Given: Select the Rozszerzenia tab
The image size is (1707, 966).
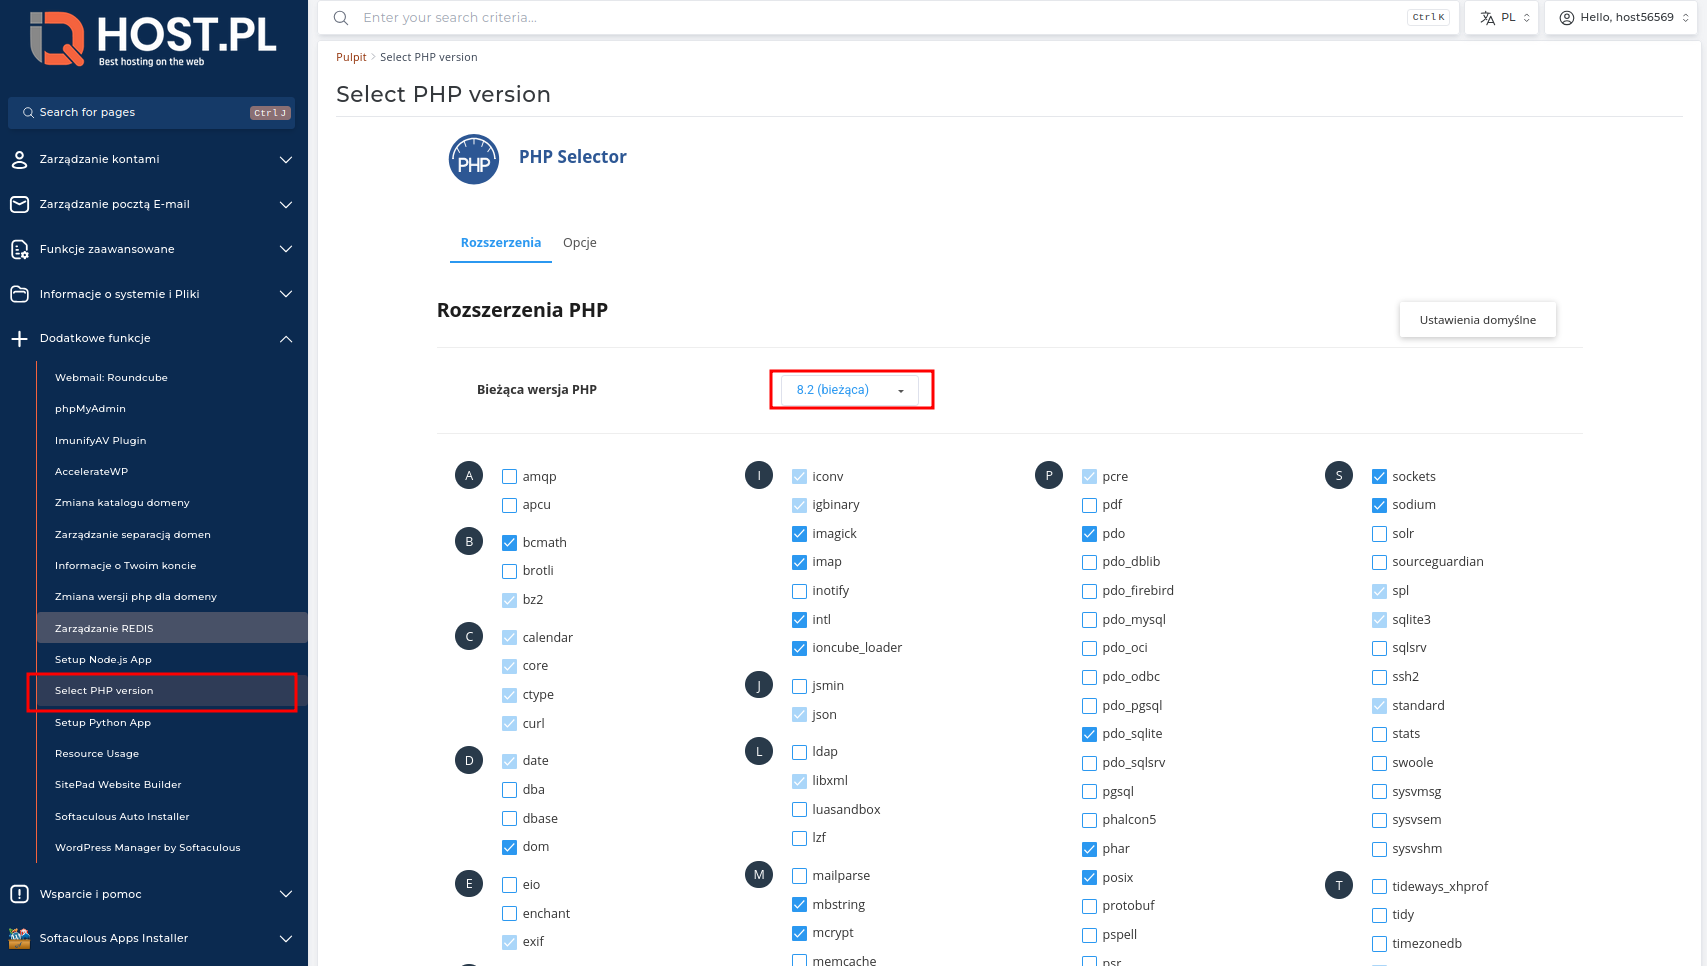Looking at the screenshot, I should coord(500,242).
